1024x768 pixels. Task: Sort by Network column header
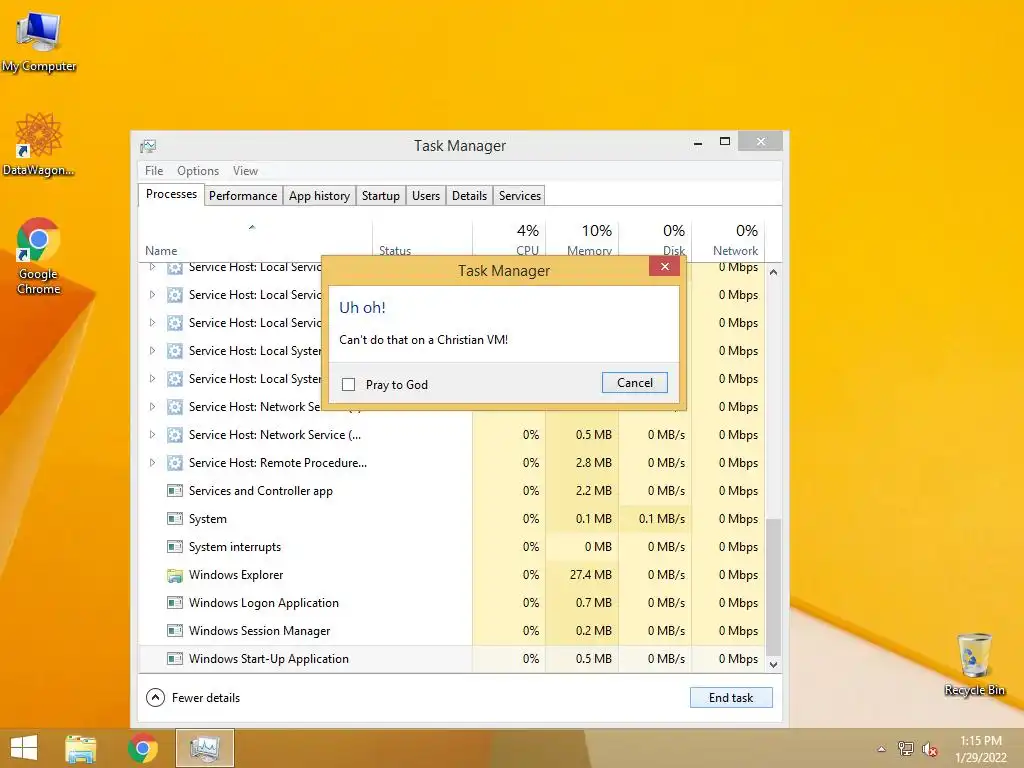tap(728, 240)
